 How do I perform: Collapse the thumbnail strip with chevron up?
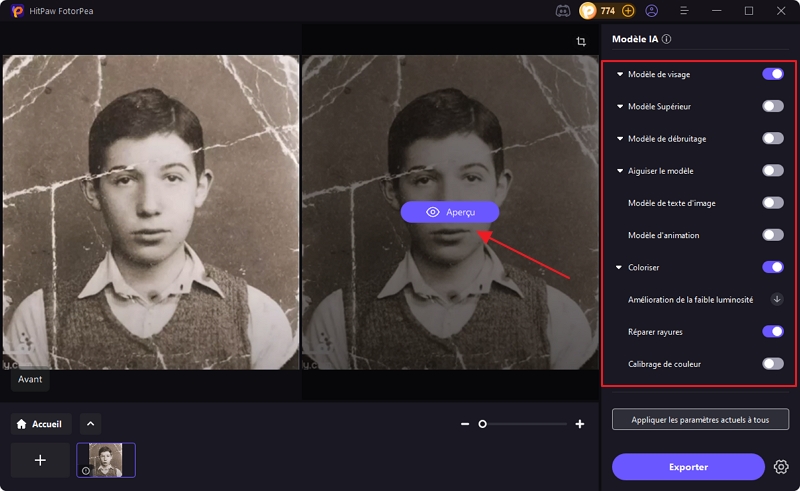pyautogui.click(x=90, y=424)
